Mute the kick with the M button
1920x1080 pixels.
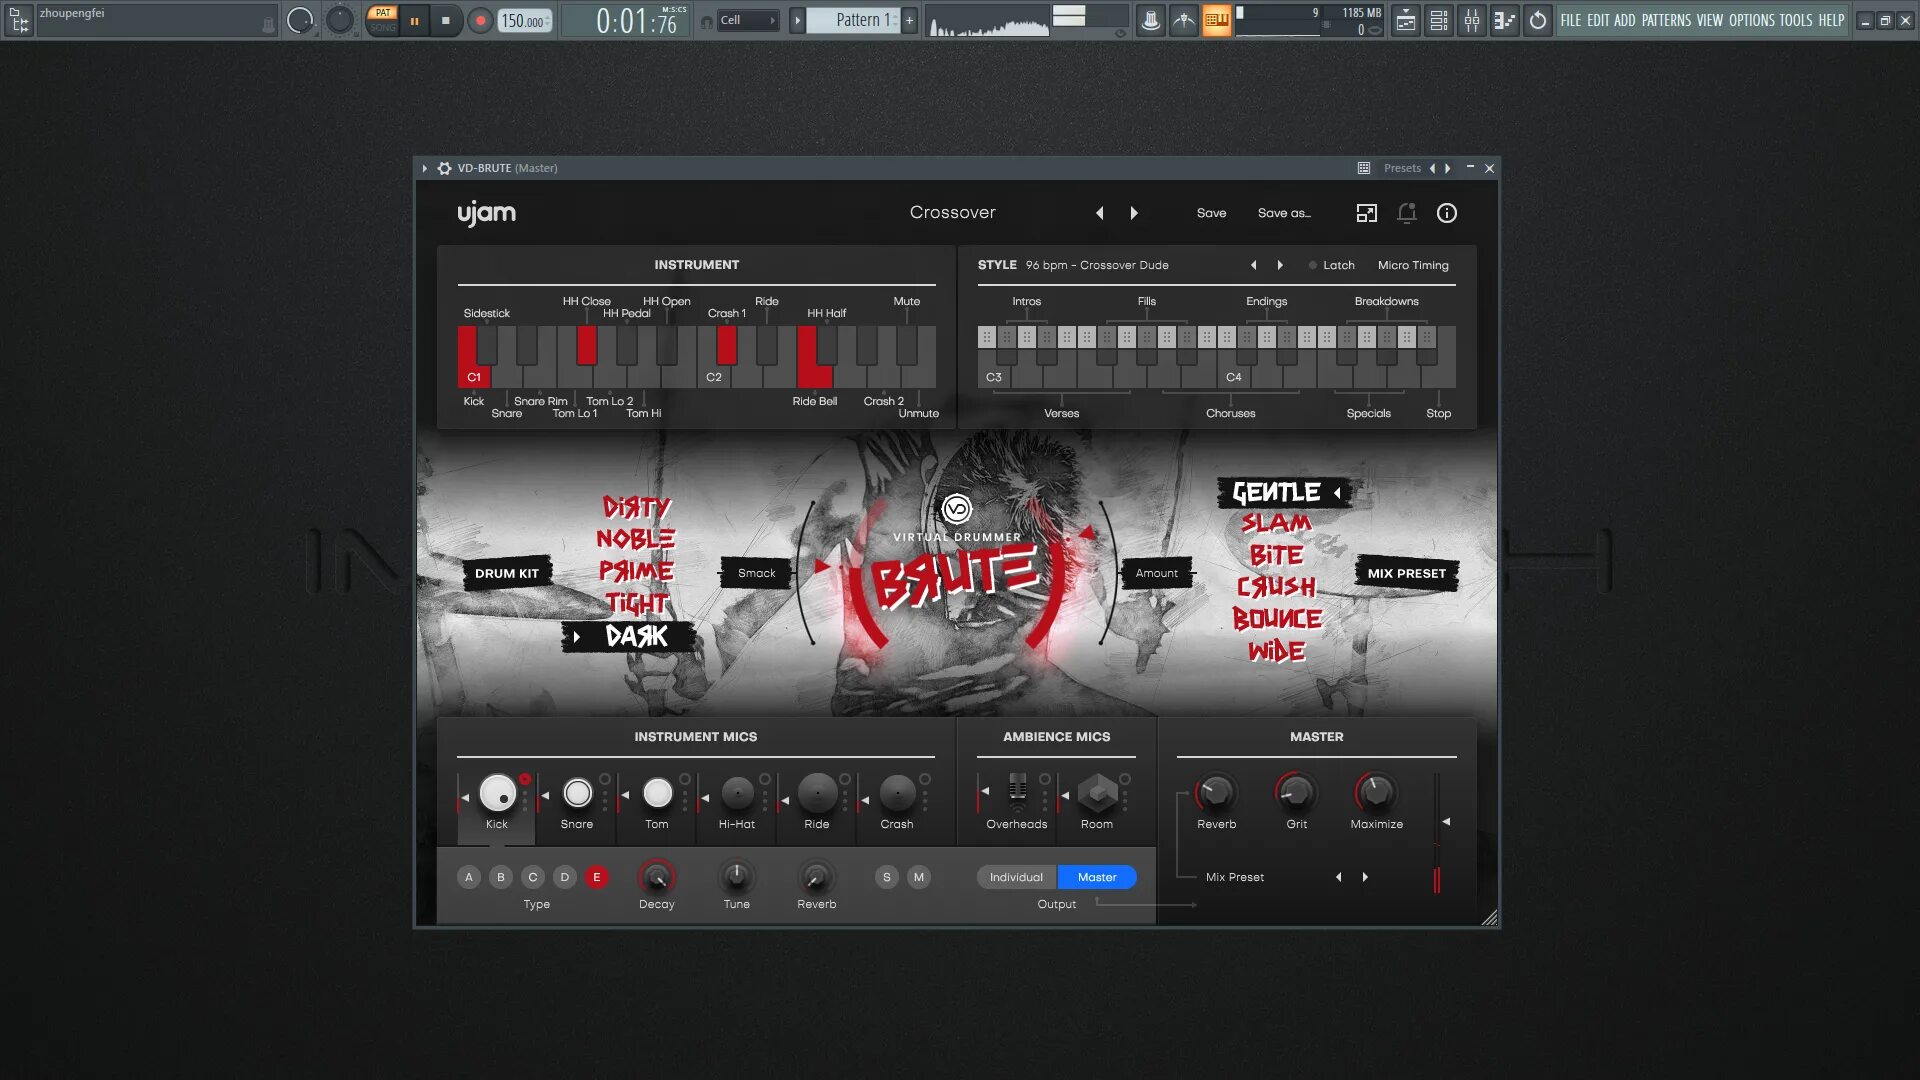click(x=918, y=877)
